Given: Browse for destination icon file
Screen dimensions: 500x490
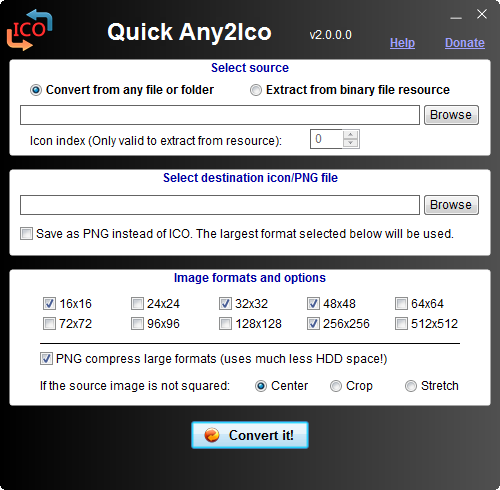Looking at the screenshot, I should [451, 205].
